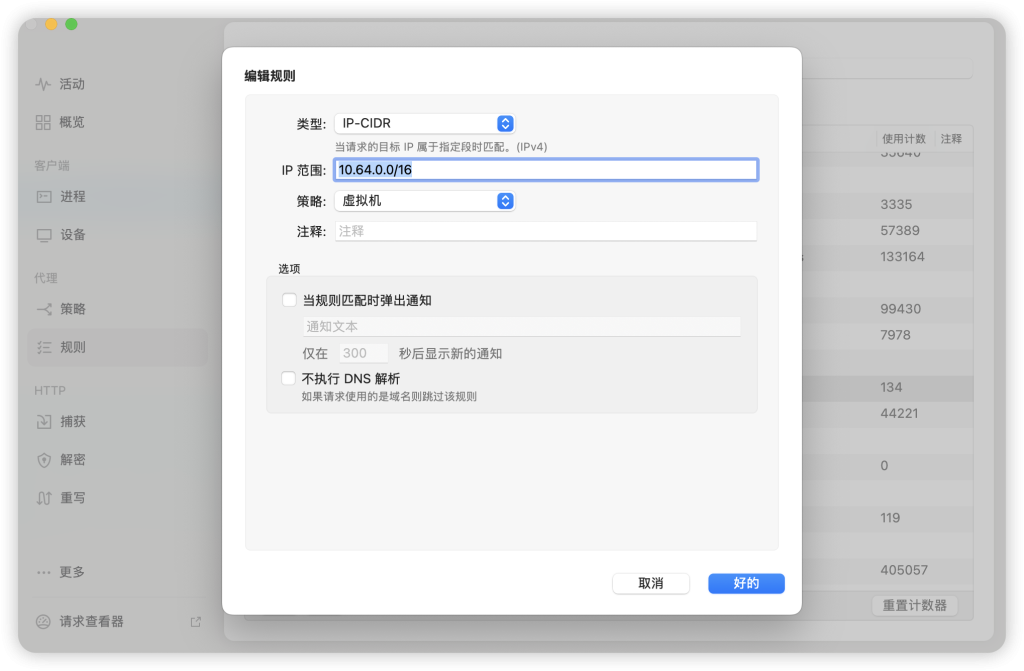This screenshot has height=671, width=1024.
Task: Select the 规则 rules list icon
Action: (44, 348)
